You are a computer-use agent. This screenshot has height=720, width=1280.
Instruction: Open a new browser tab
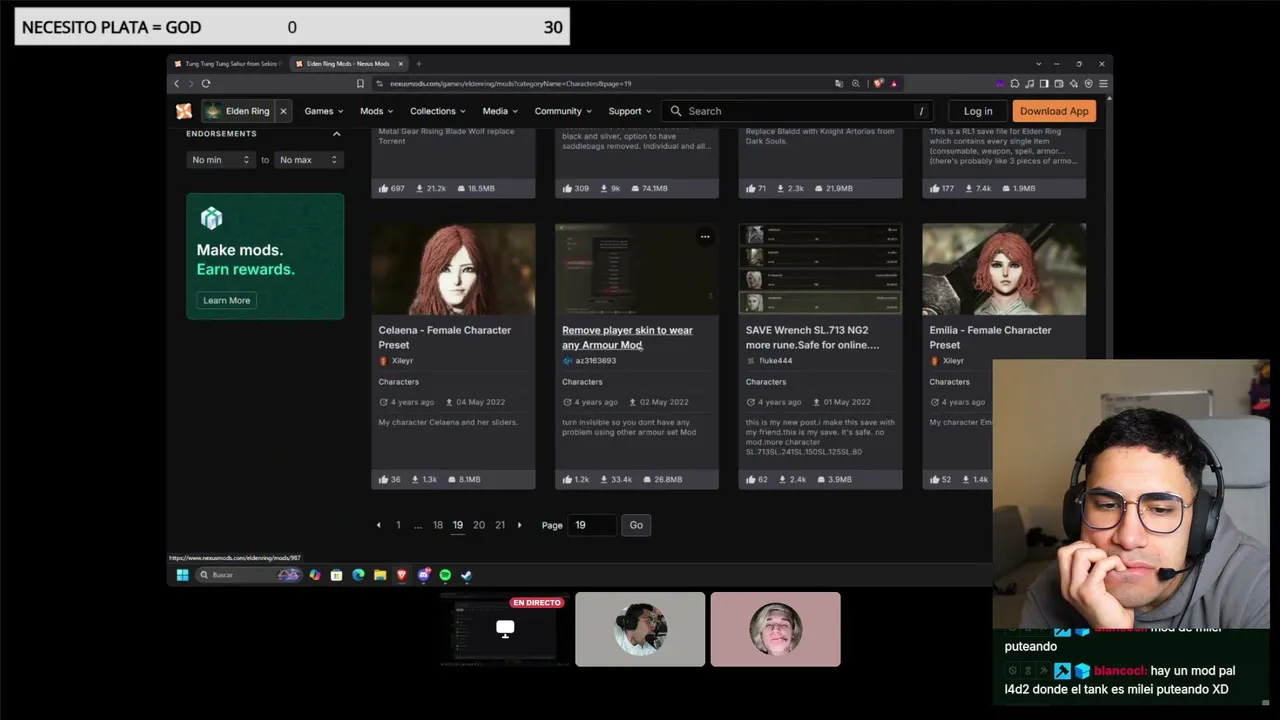pos(419,64)
